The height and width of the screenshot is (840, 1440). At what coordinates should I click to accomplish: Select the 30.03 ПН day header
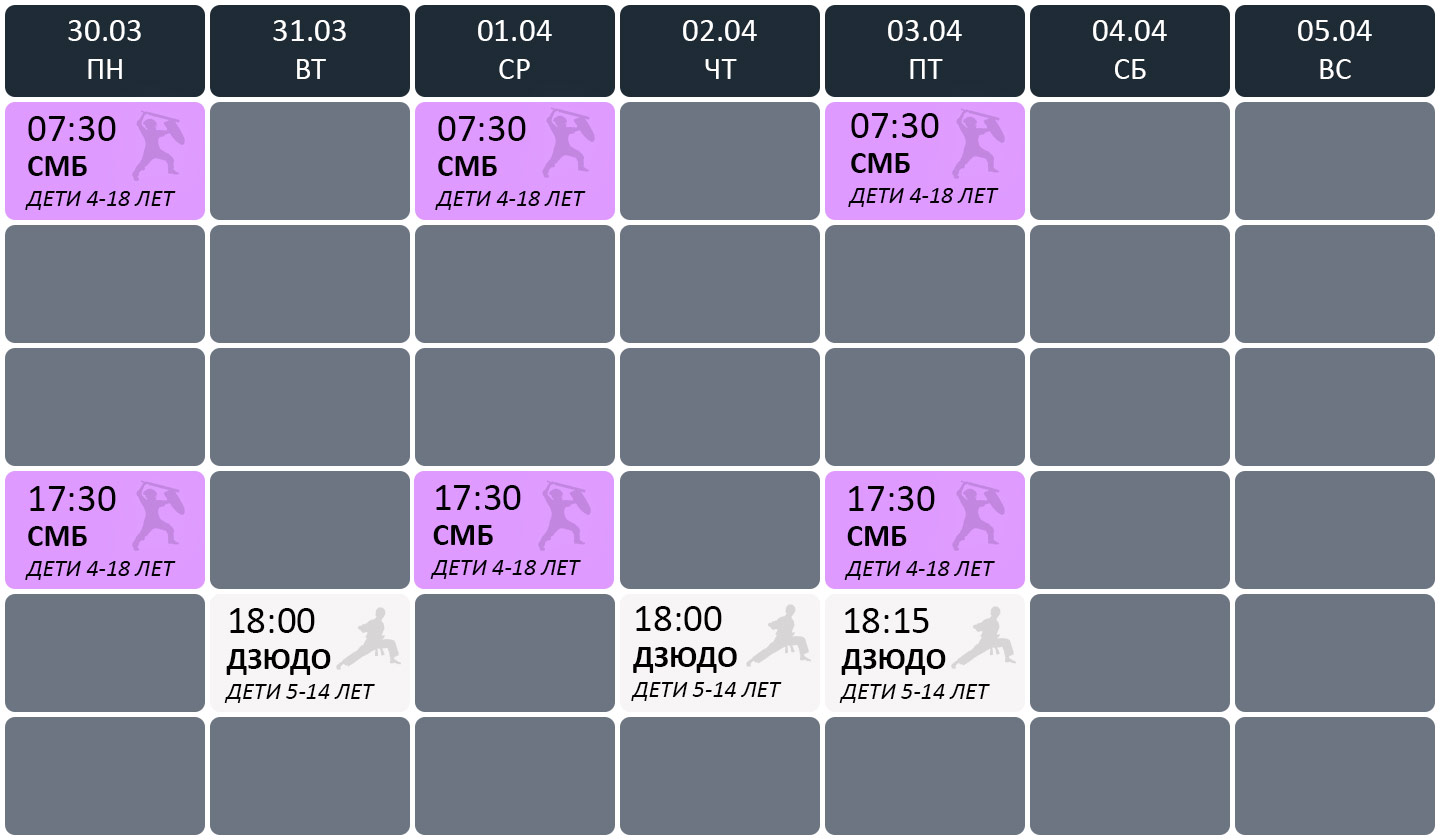pyautogui.click(x=105, y=50)
